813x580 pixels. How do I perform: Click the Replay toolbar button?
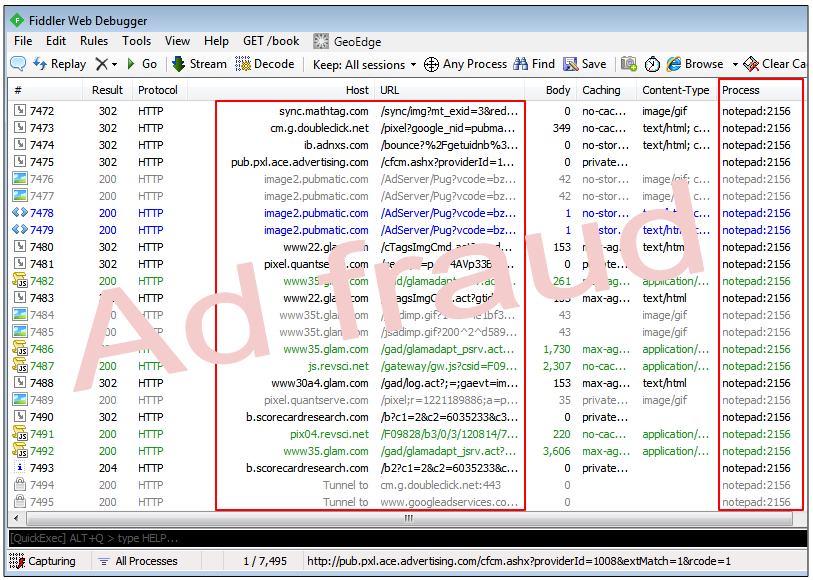tap(59, 64)
